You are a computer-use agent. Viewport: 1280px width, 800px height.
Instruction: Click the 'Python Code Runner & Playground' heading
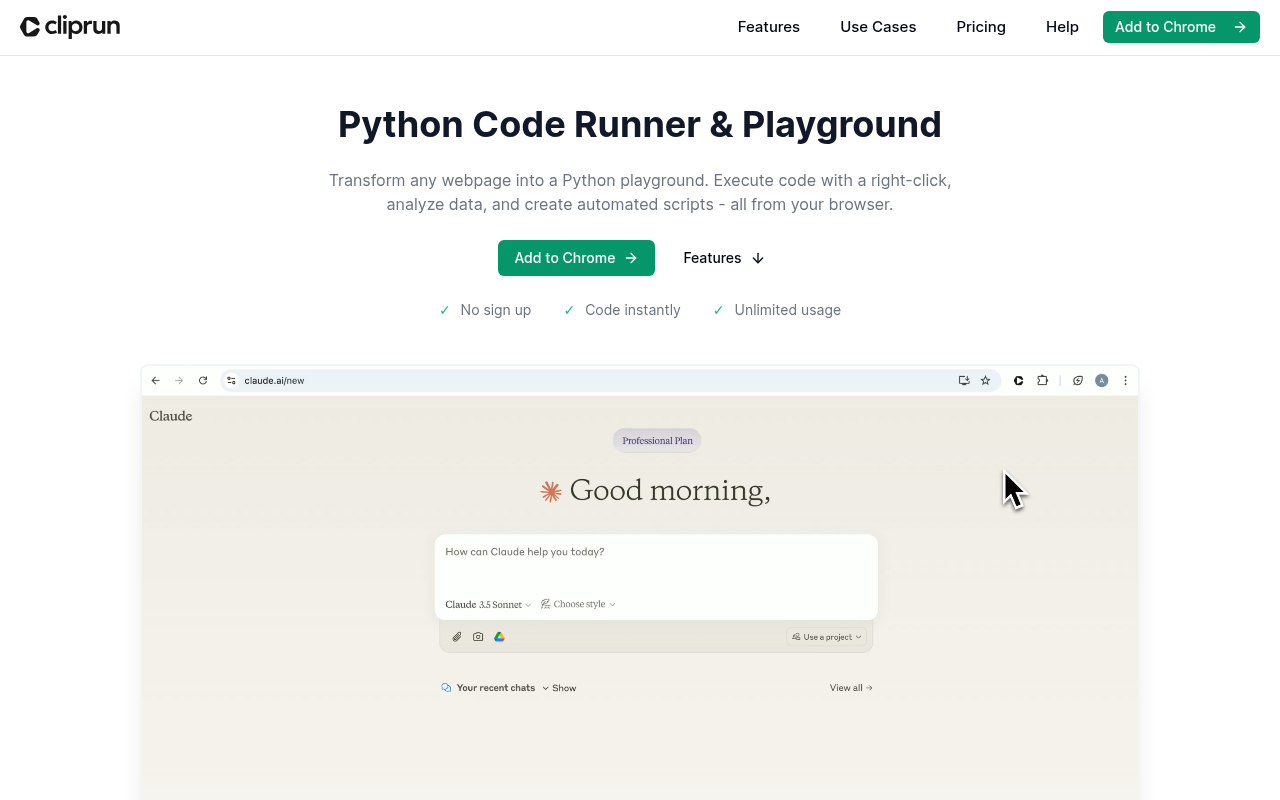tap(640, 125)
